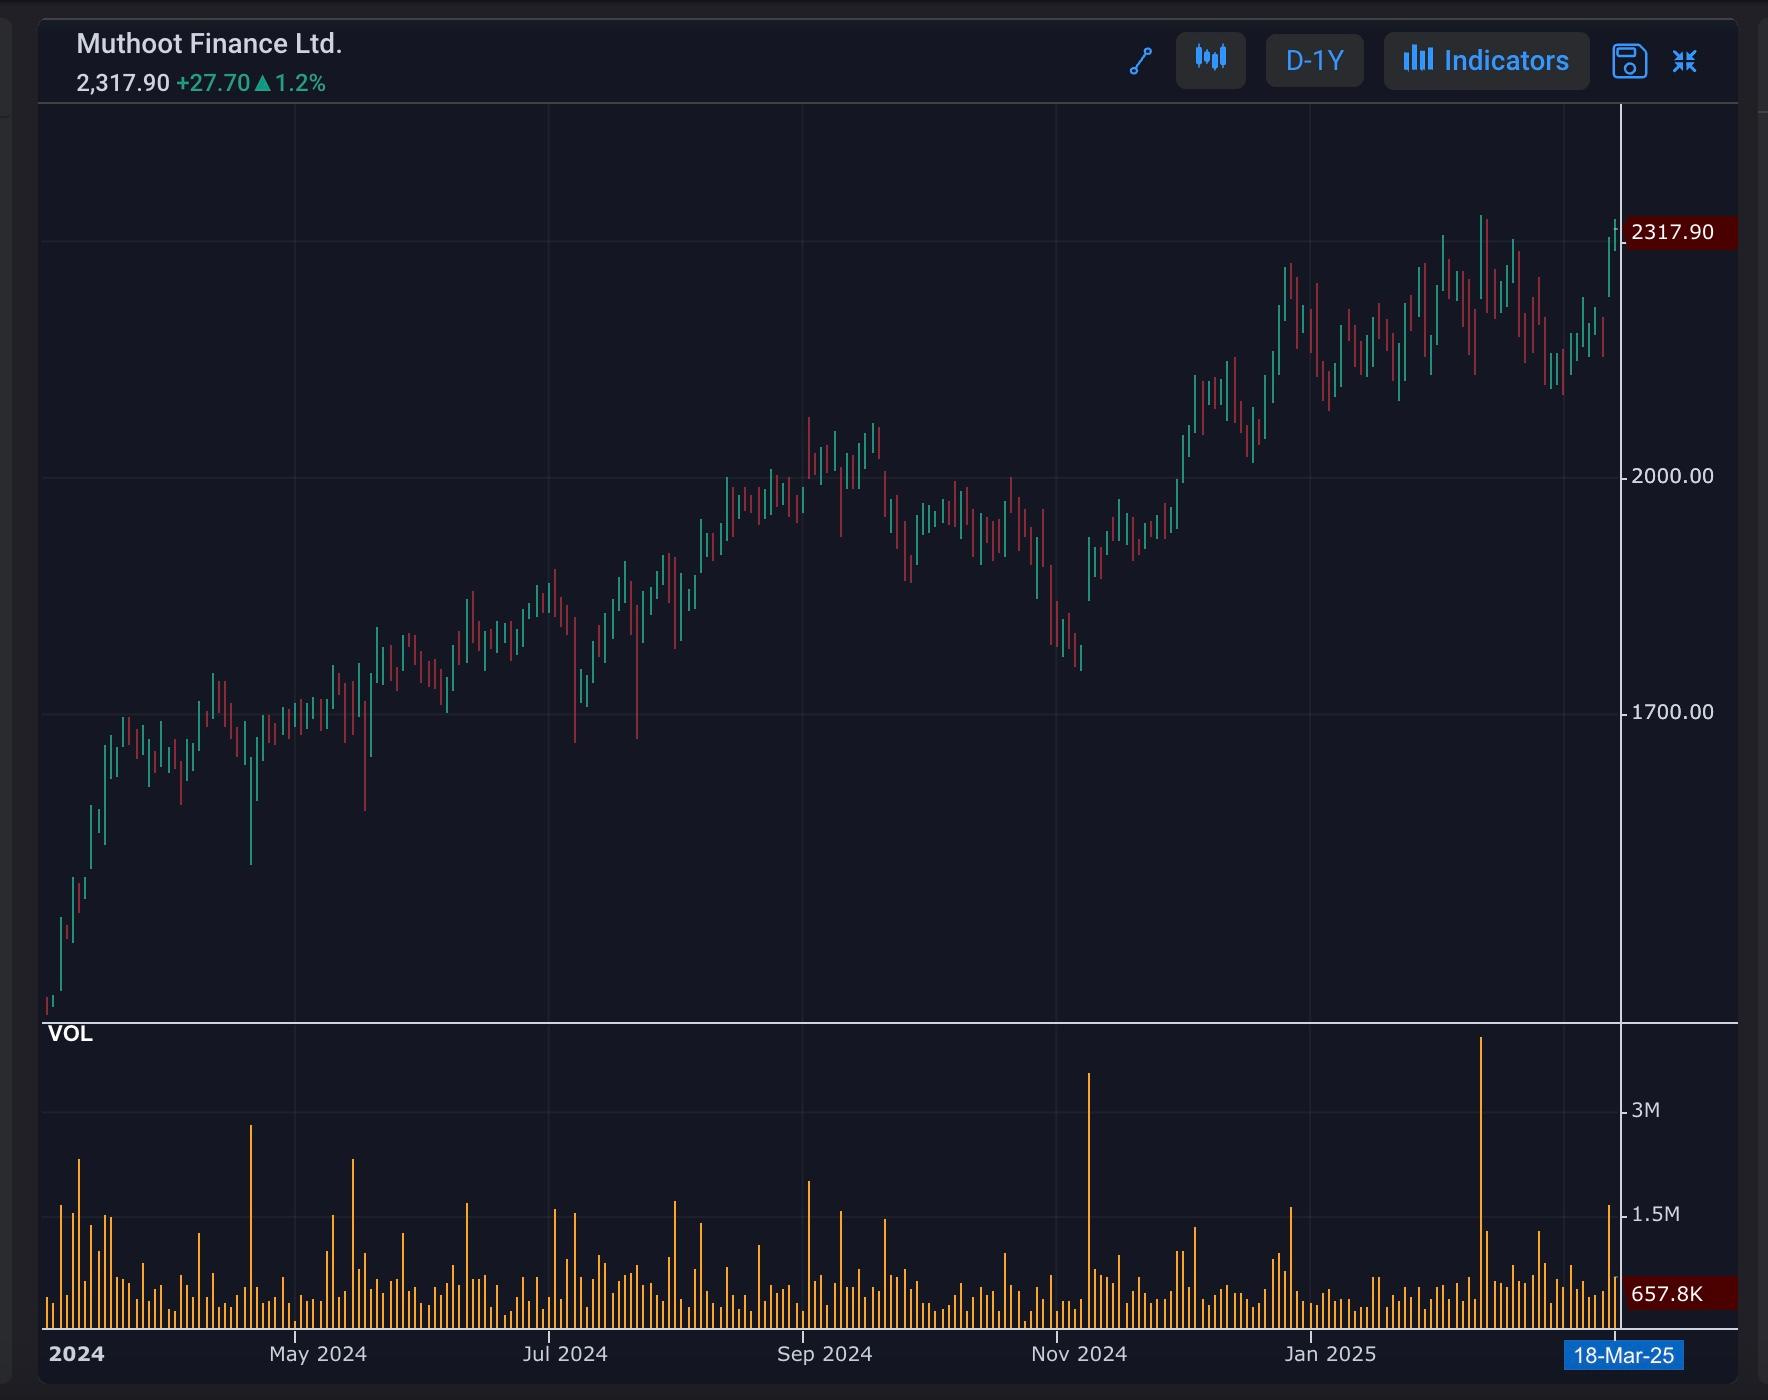Image resolution: width=1768 pixels, height=1400 pixels.
Task: Click the 1.2% percentage change
Action: [x=300, y=83]
